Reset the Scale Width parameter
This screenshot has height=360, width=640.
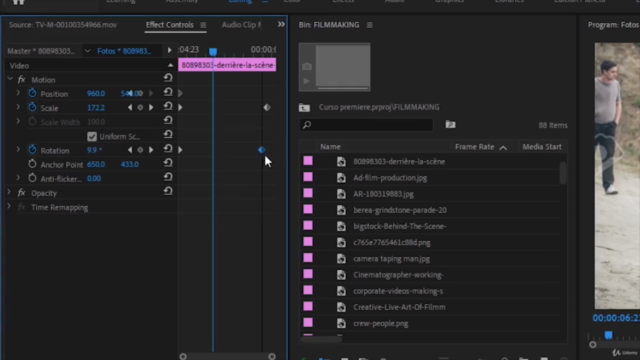tap(168, 121)
